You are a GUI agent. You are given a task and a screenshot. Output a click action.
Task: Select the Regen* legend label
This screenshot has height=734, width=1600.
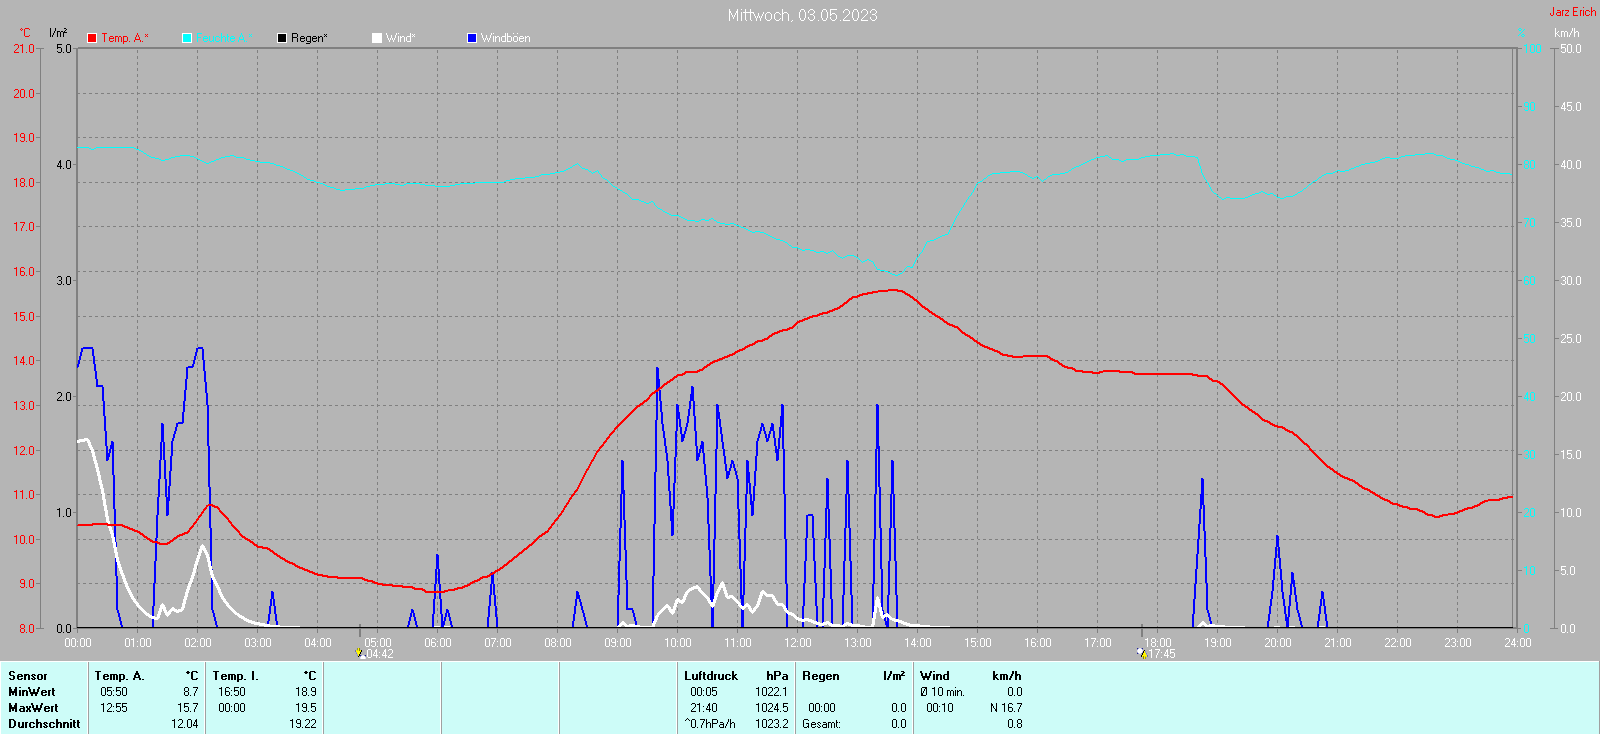[309, 38]
